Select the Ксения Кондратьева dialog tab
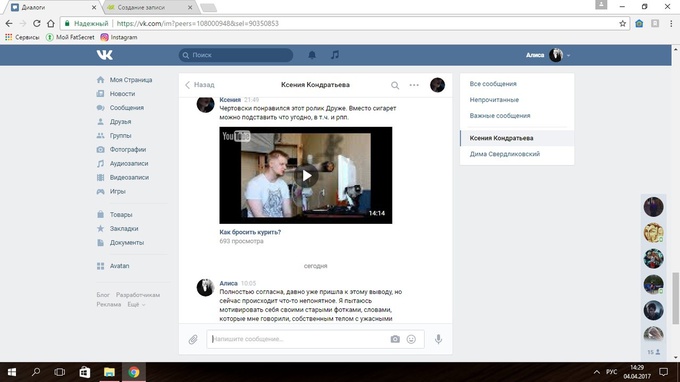Screen dimensions: 680x382 click(517, 138)
